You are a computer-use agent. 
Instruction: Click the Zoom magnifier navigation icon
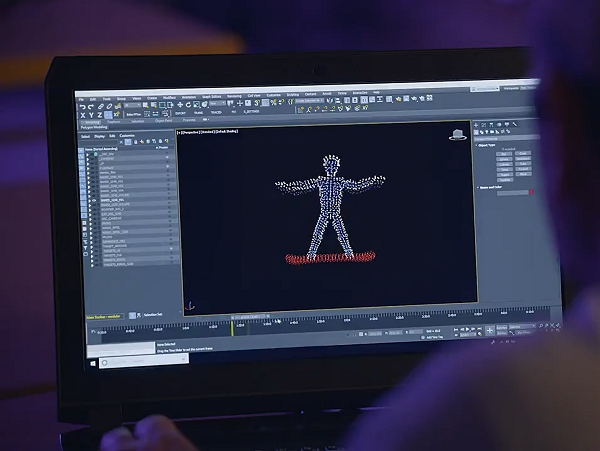click(x=541, y=326)
